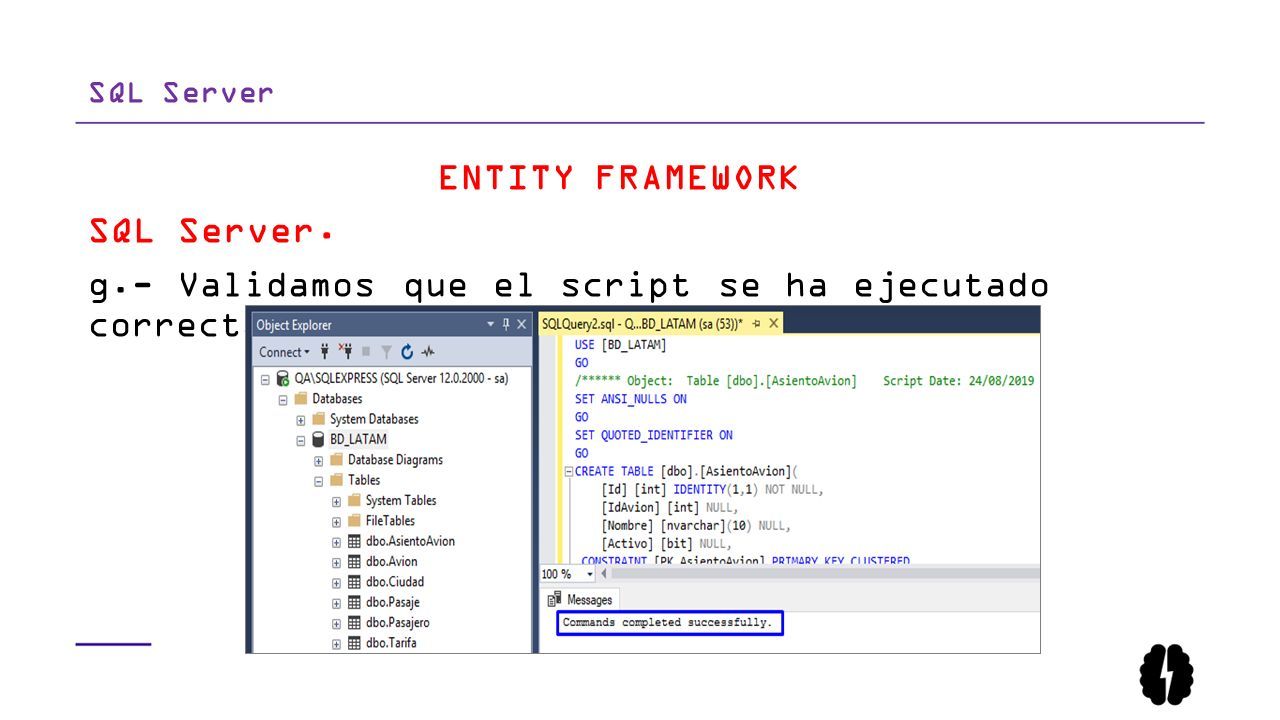Select the QA\SQLEXPRESS server label
Screen dimensions: 1280x720
click(x=401, y=379)
